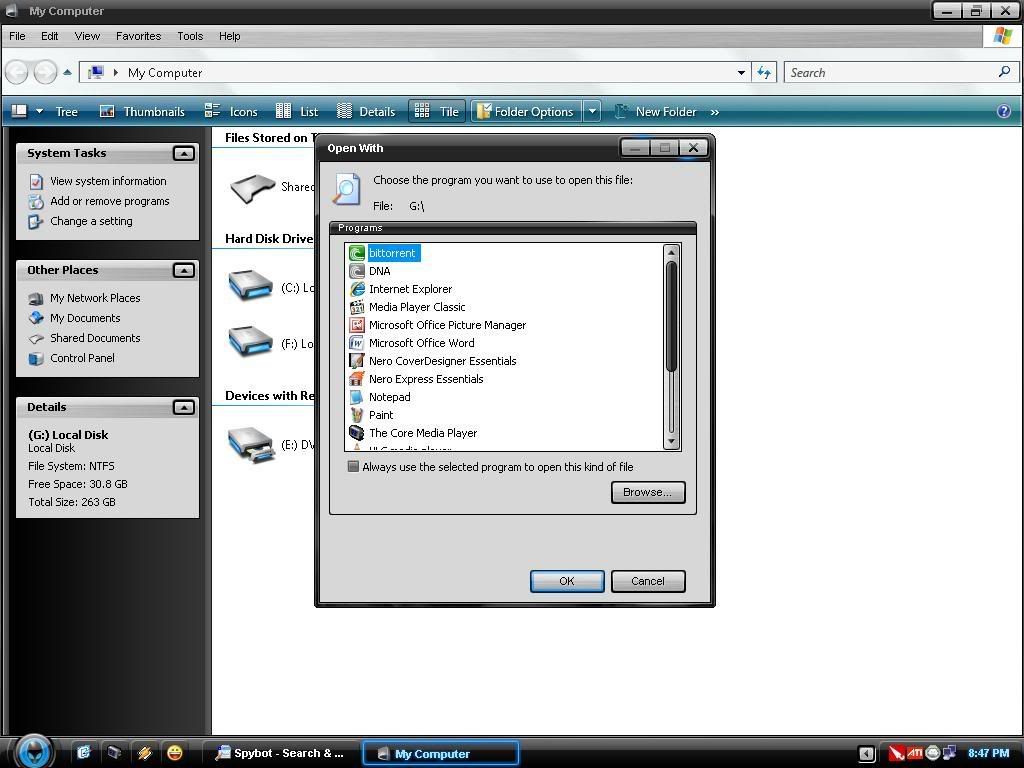
Task: Choose Nero Express Essentials icon
Action: (x=357, y=379)
